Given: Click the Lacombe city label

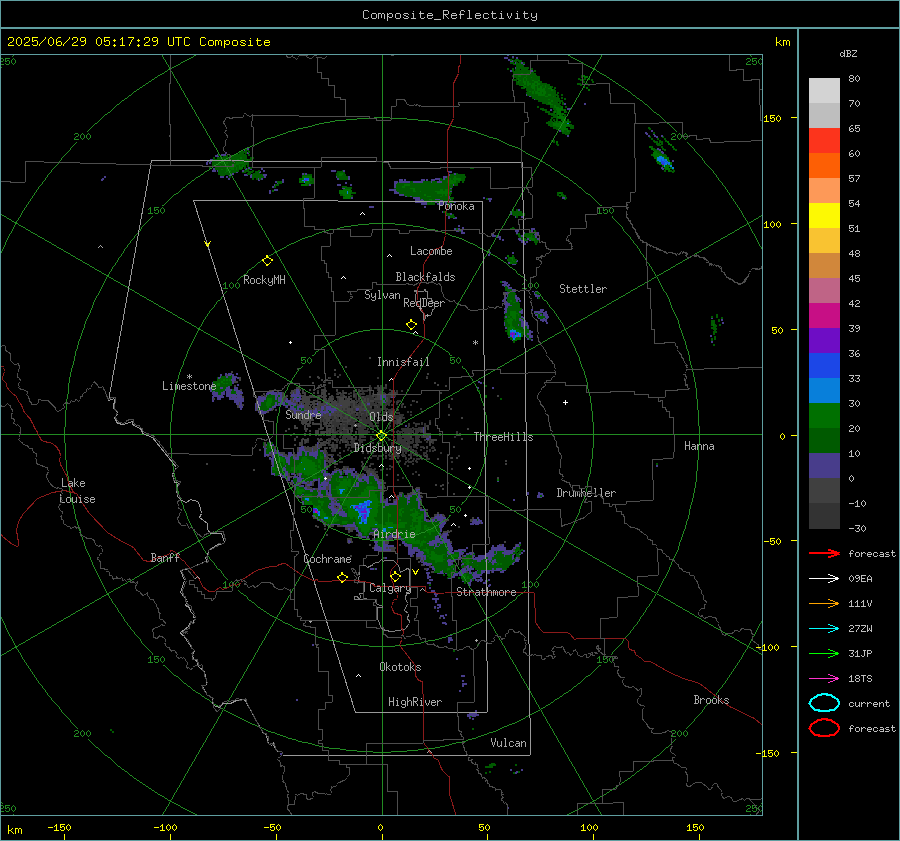Looking at the screenshot, I should [x=431, y=251].
